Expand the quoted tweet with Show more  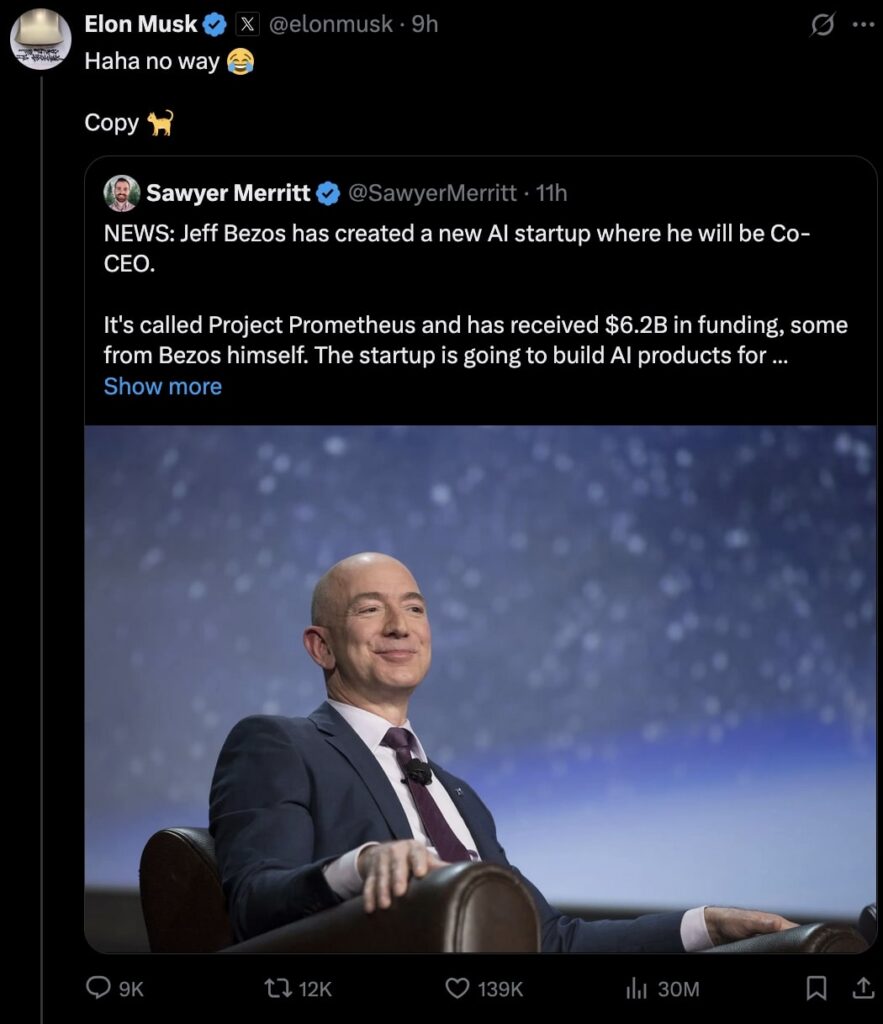tap(162, 386)
